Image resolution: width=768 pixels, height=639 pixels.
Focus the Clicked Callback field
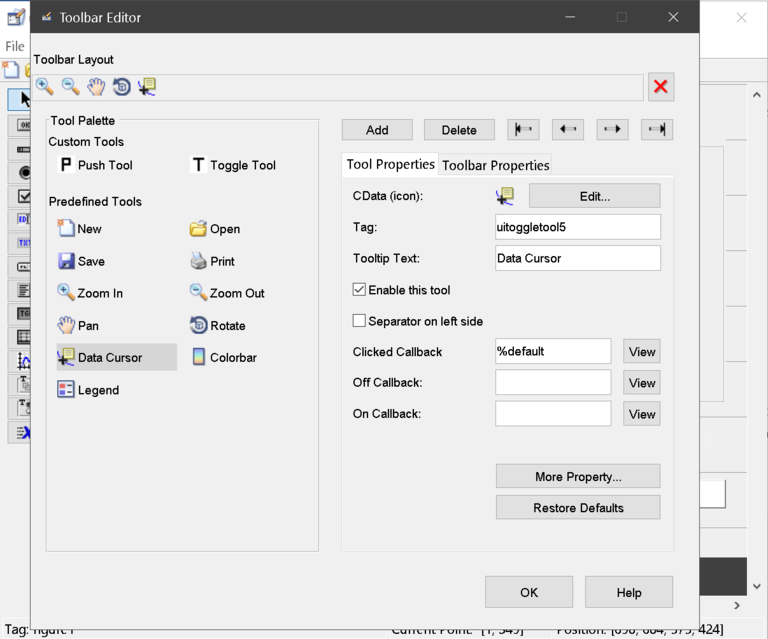pyautogui.click(x=553, y=351)
